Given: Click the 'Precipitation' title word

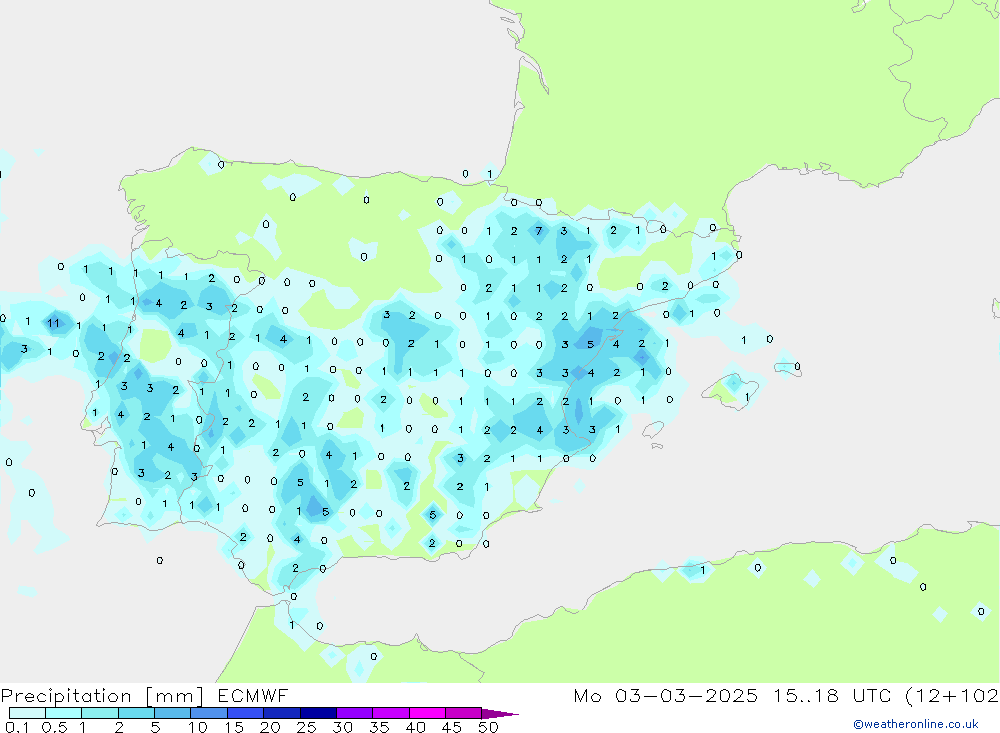Looking at the screenshot, I should (x=66, y=696).
